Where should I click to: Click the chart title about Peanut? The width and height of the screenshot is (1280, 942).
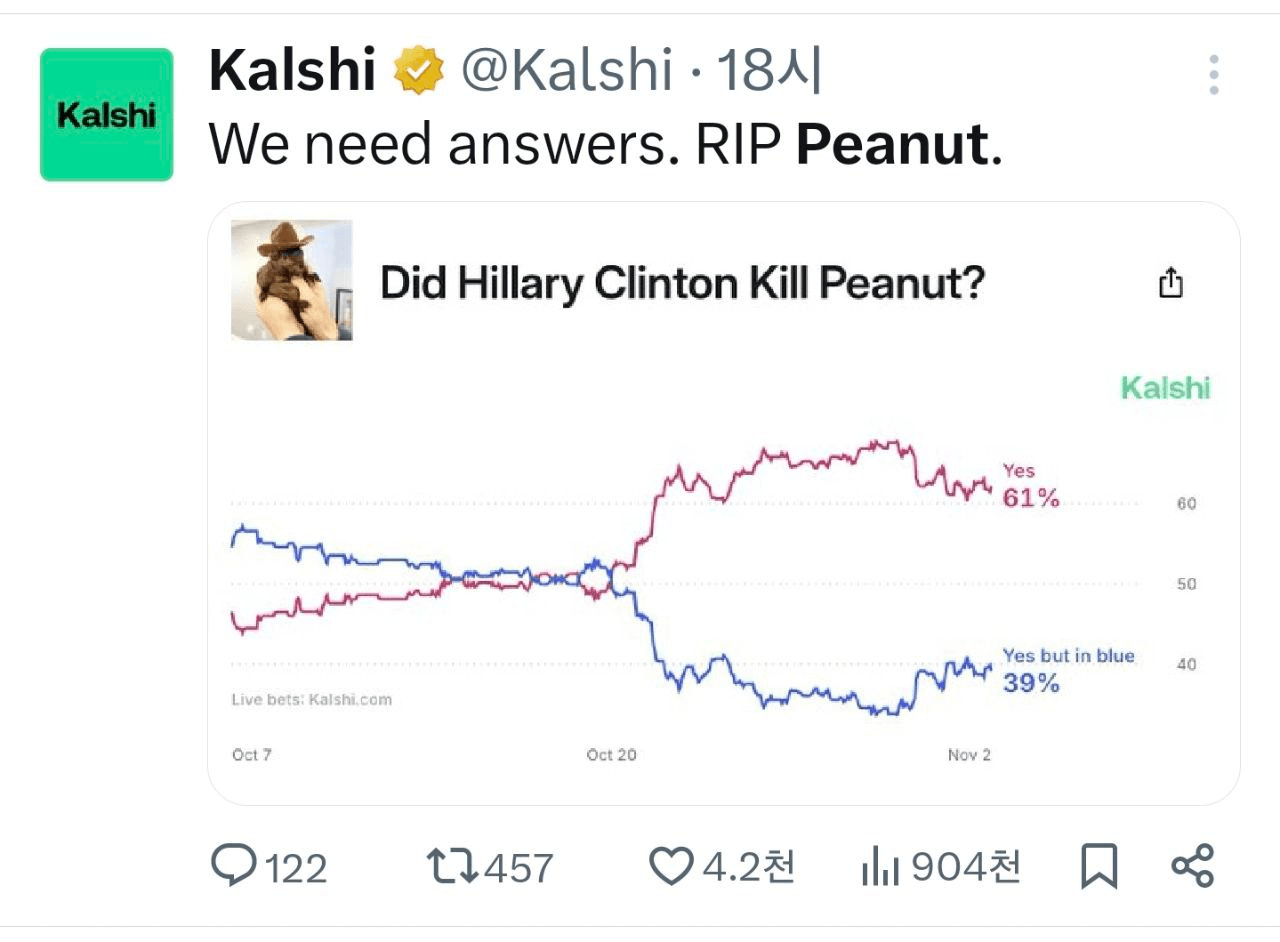point(683,284)
